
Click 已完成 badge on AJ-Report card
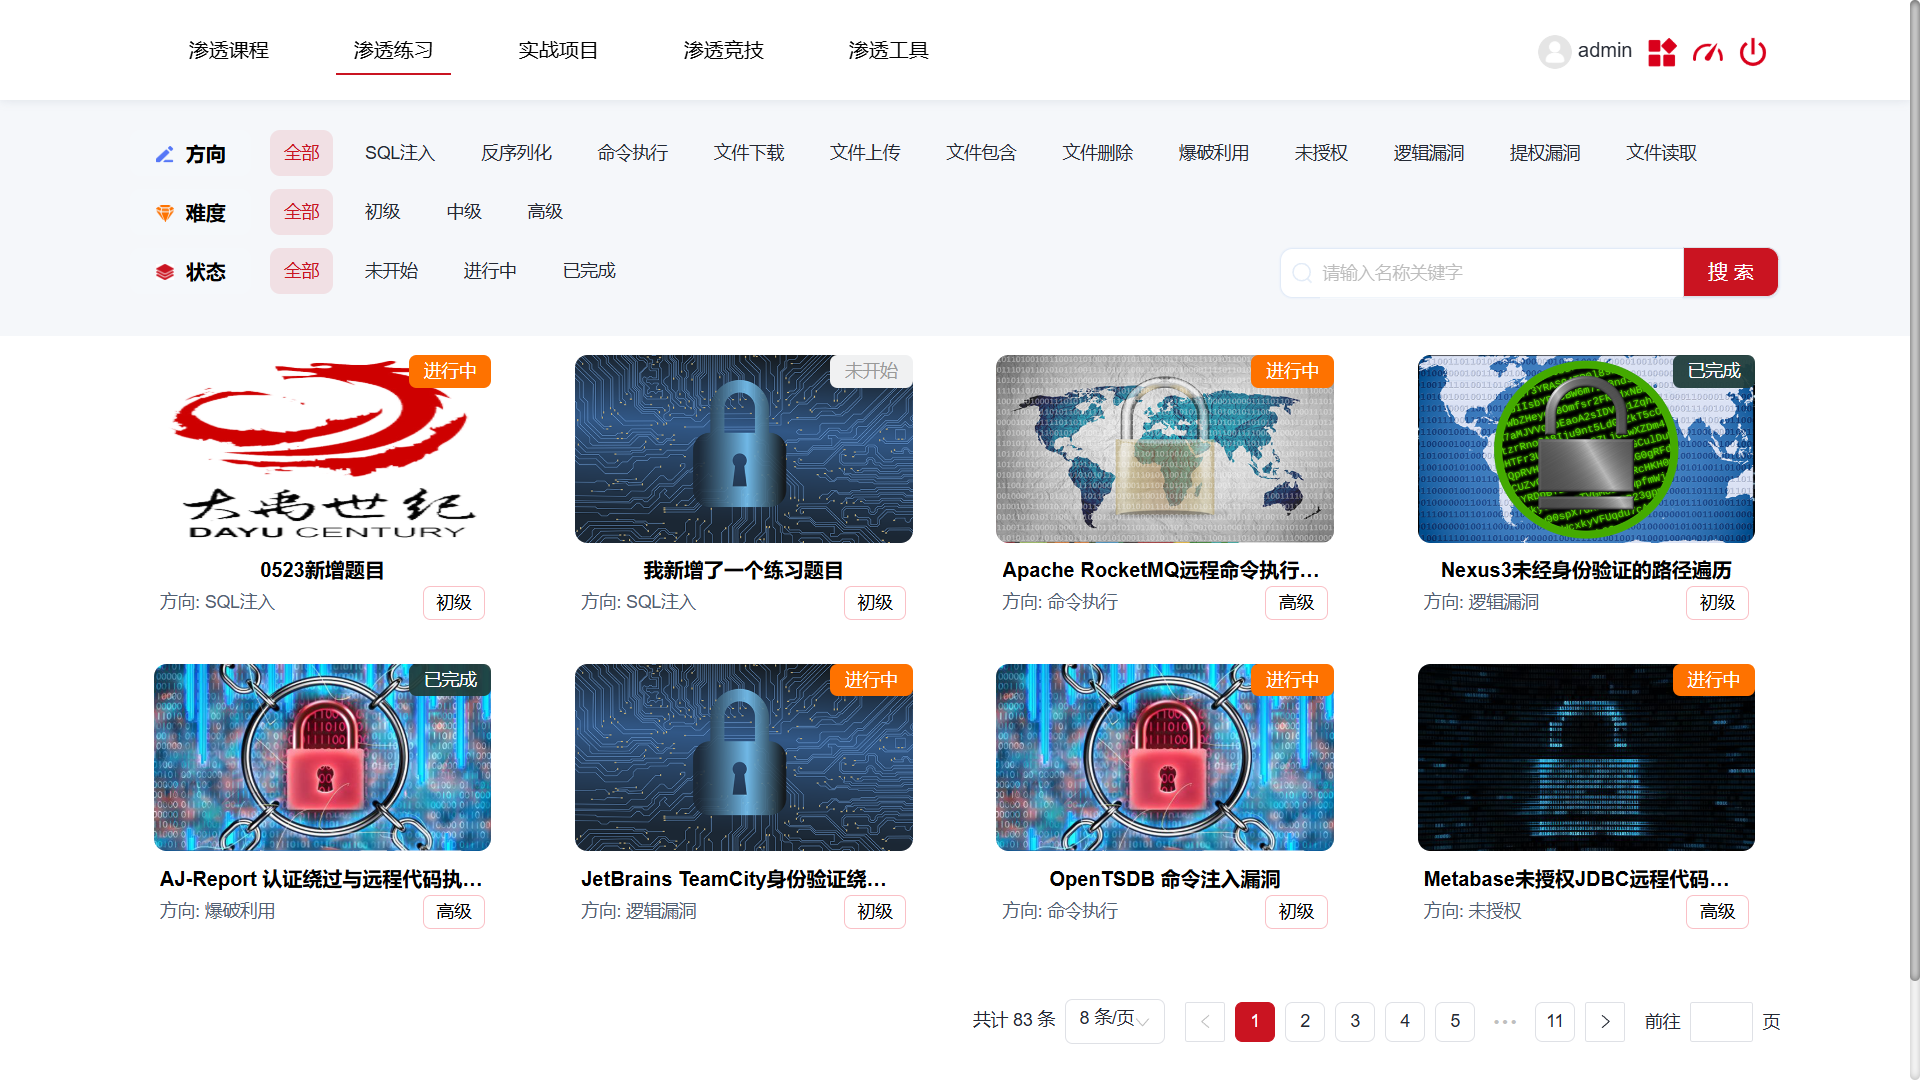450,680
